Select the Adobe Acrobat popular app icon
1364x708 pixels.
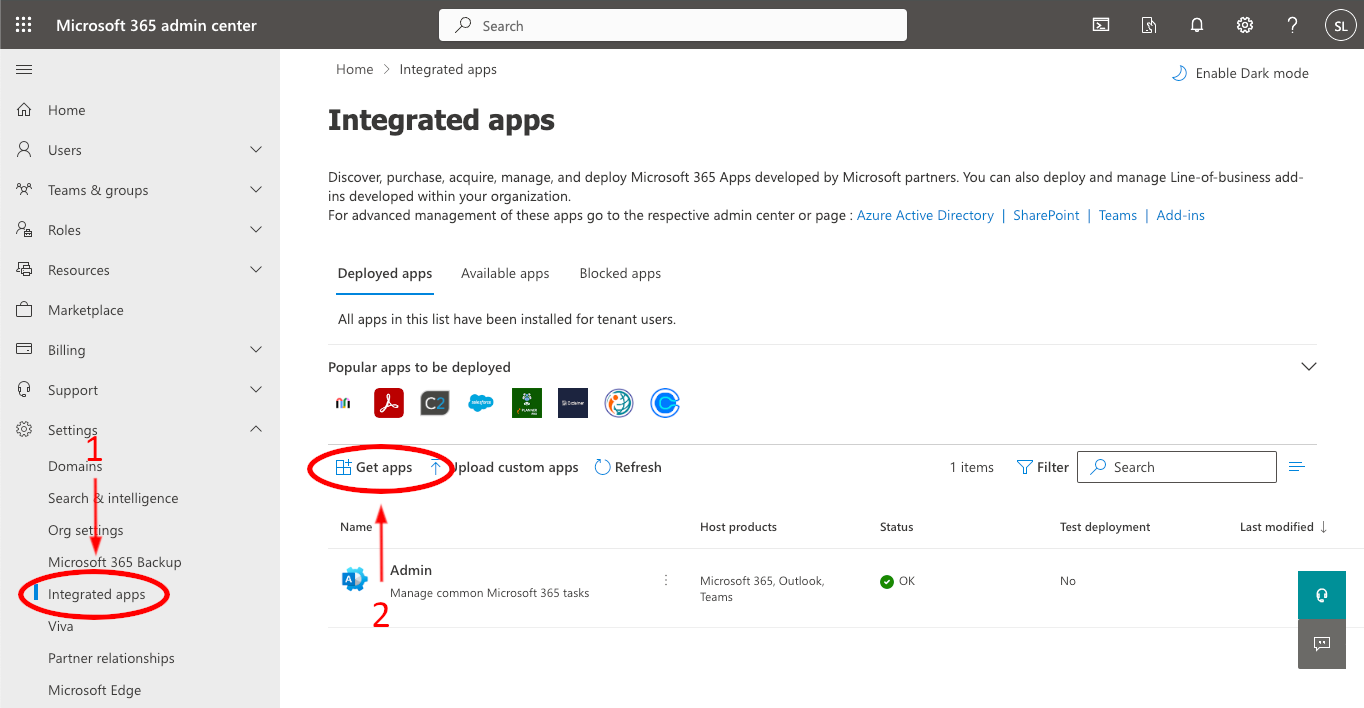pos(388,403)
